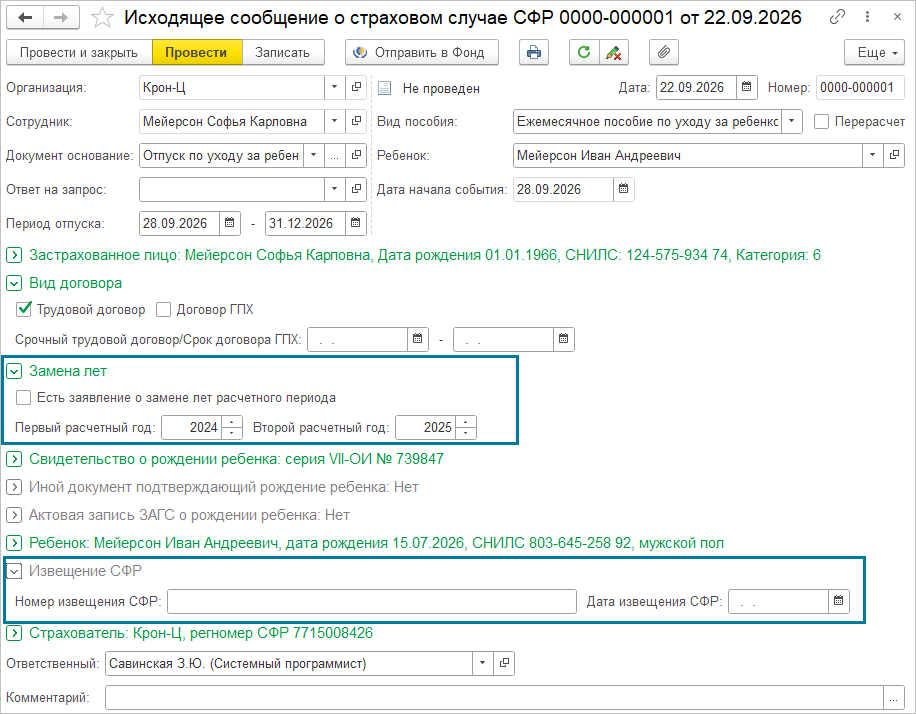This screenshot has height=714, width=916.
Task: Open the Вид пособия dropdown list
Action: [792, 122]
